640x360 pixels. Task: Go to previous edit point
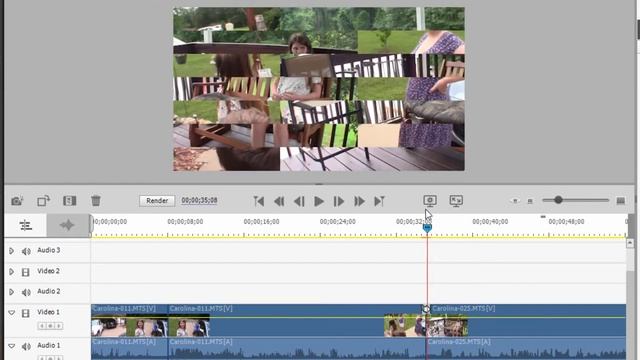259,201
